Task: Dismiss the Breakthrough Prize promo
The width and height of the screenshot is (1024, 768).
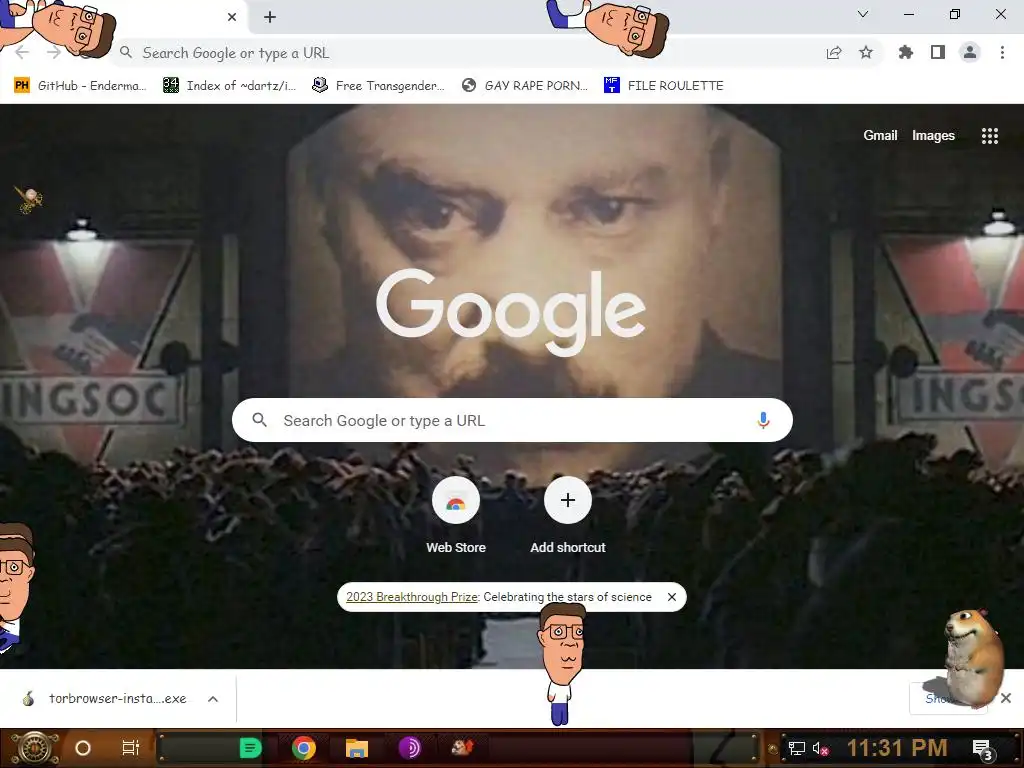Action: pos(671,597)
